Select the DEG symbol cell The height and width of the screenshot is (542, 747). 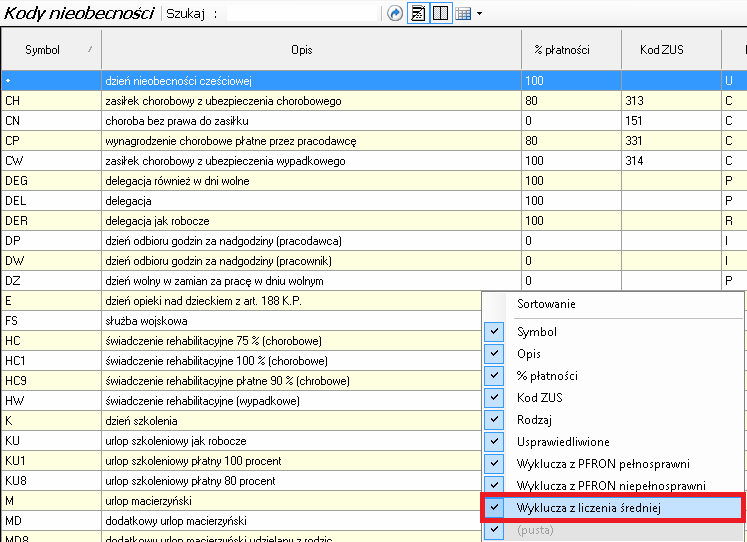tap(51, 181)
